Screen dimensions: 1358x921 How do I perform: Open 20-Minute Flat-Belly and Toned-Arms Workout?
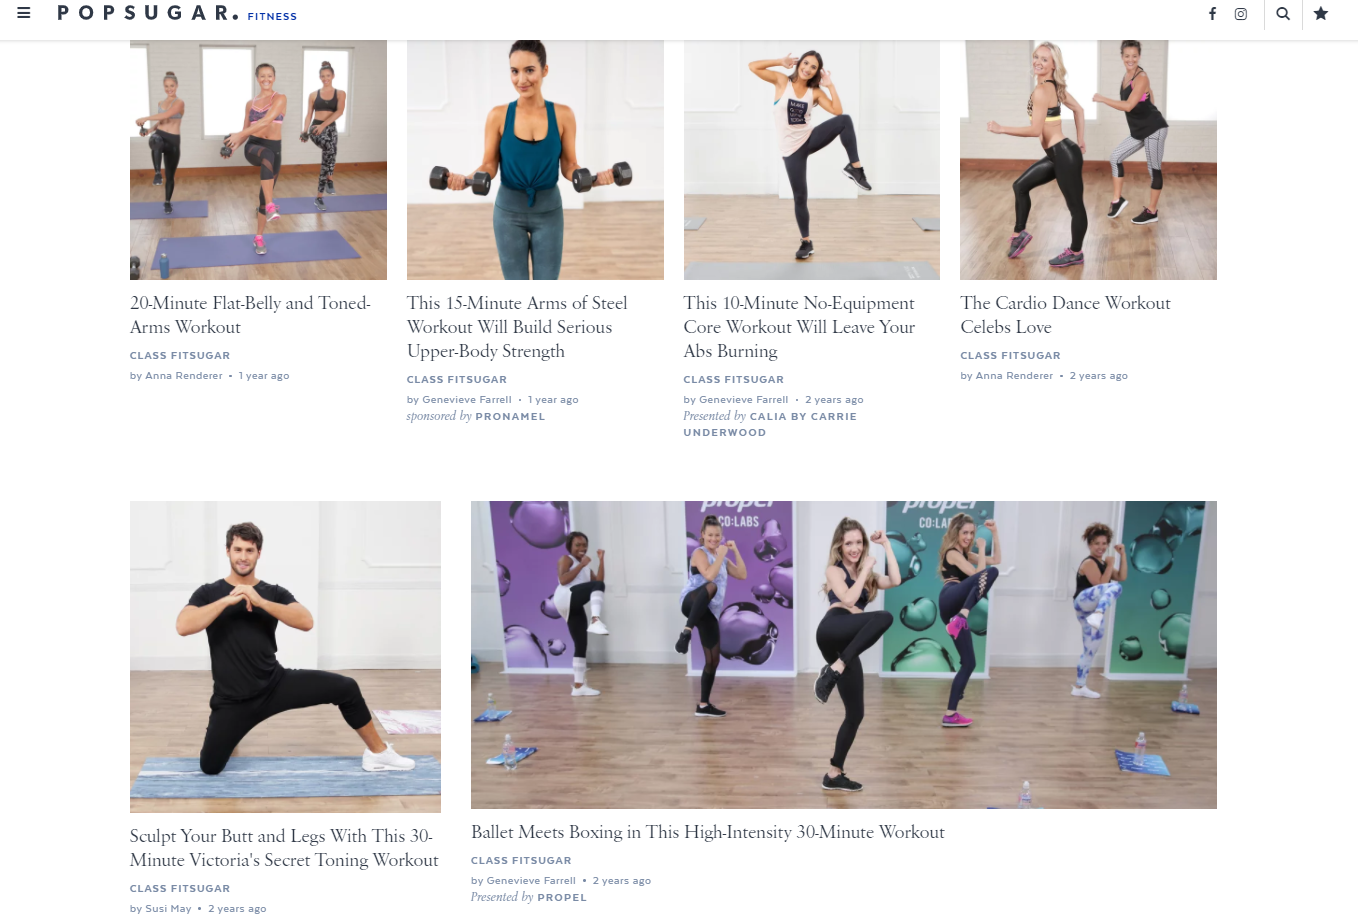[x=250, y=315]
